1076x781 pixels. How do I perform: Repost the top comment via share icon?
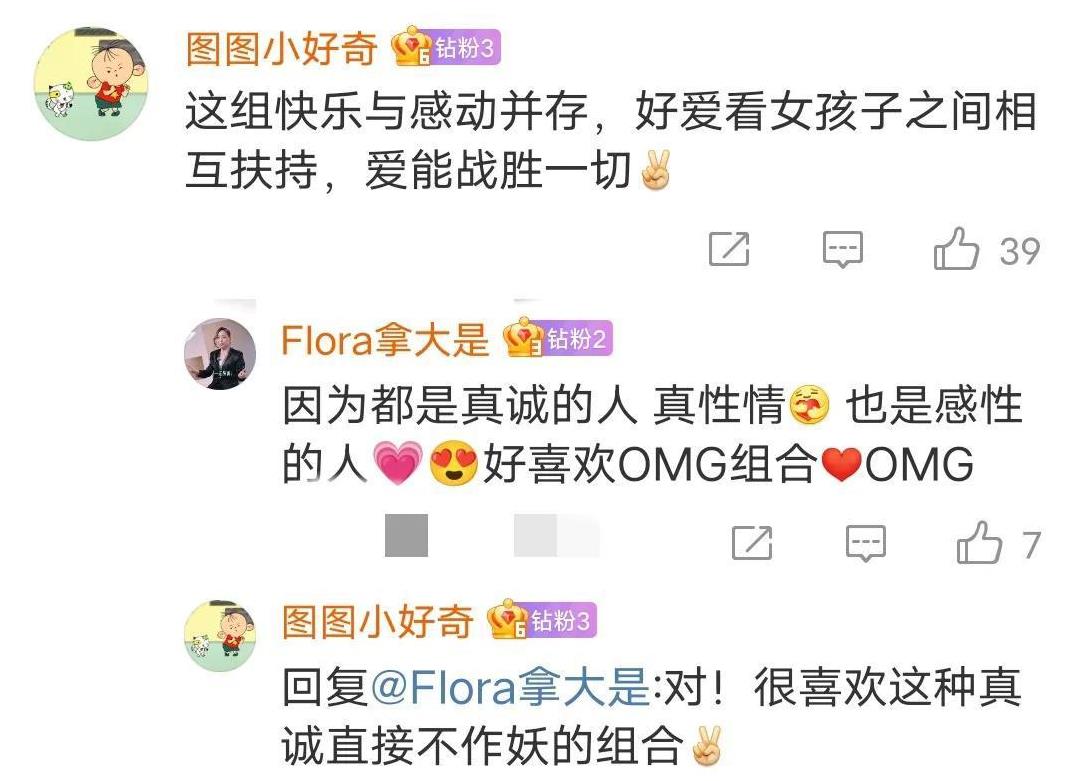coord(729,249)
